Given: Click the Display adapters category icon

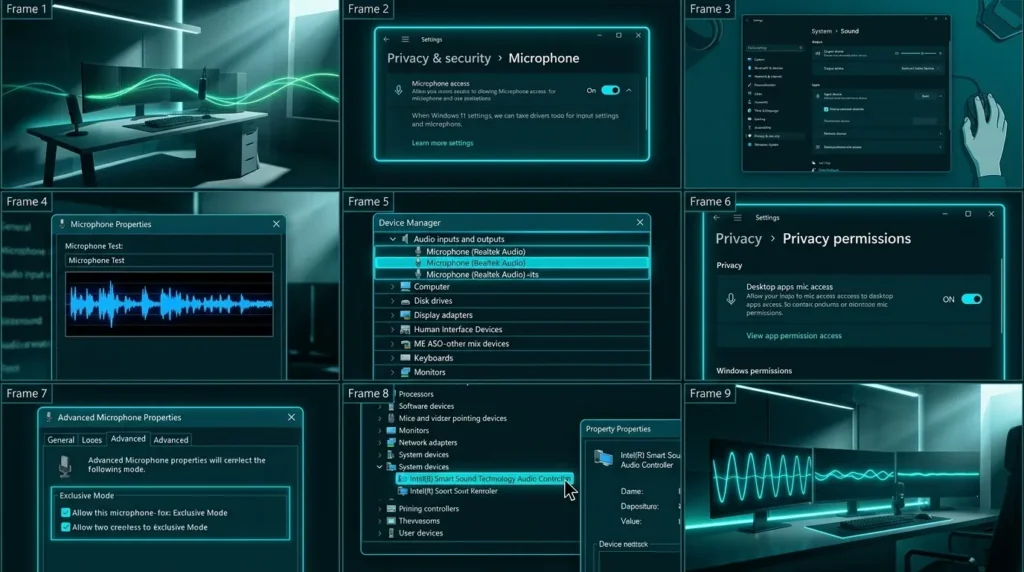Looking at the screenshot, I should (406, 315).
